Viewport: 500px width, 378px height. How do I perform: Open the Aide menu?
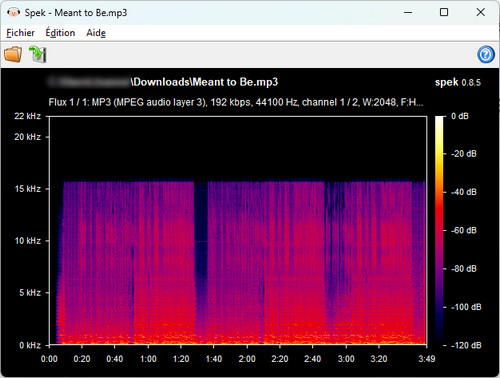pos(96,33)
